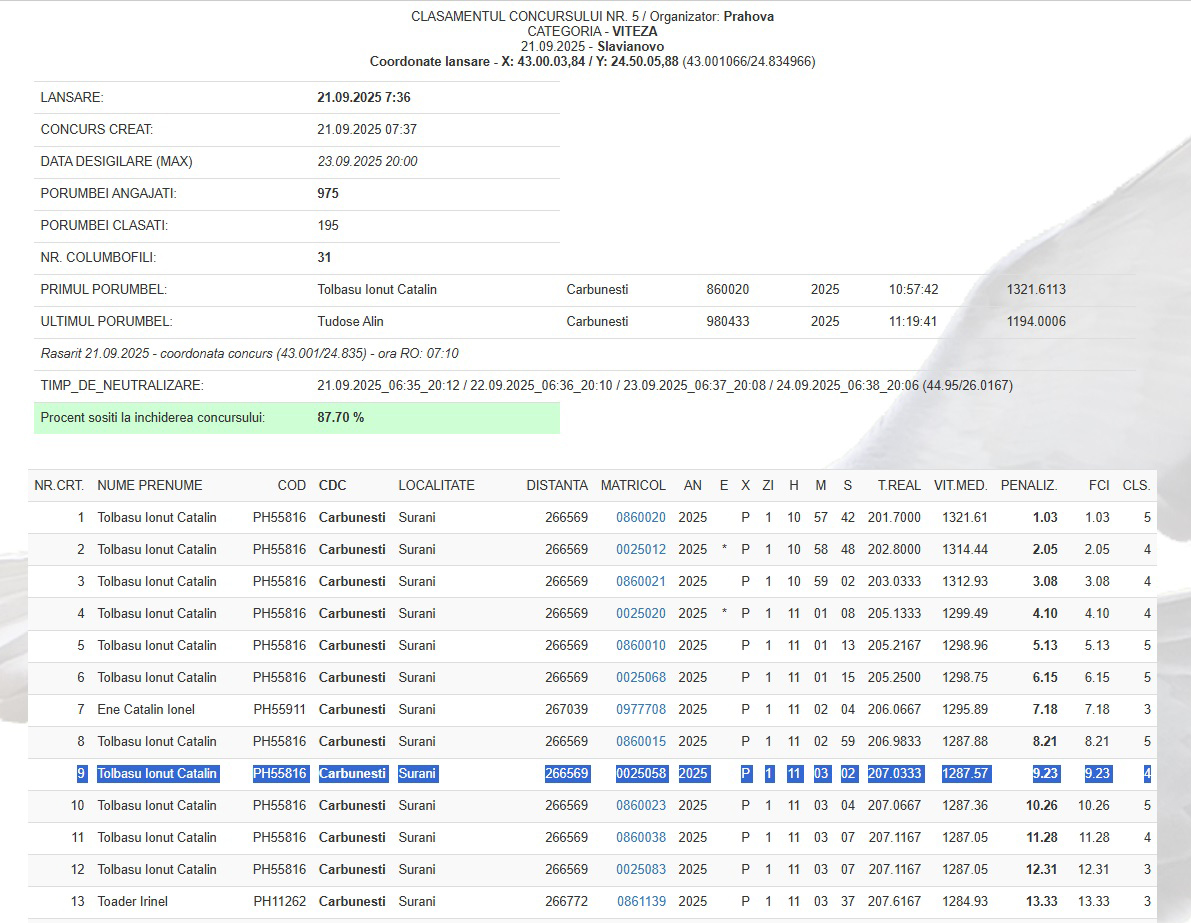Image resolution: width=1191 pixels, height=923 pixels.
Task: Click the green 87.70 % percentage cell
Action: click(340, 418)
